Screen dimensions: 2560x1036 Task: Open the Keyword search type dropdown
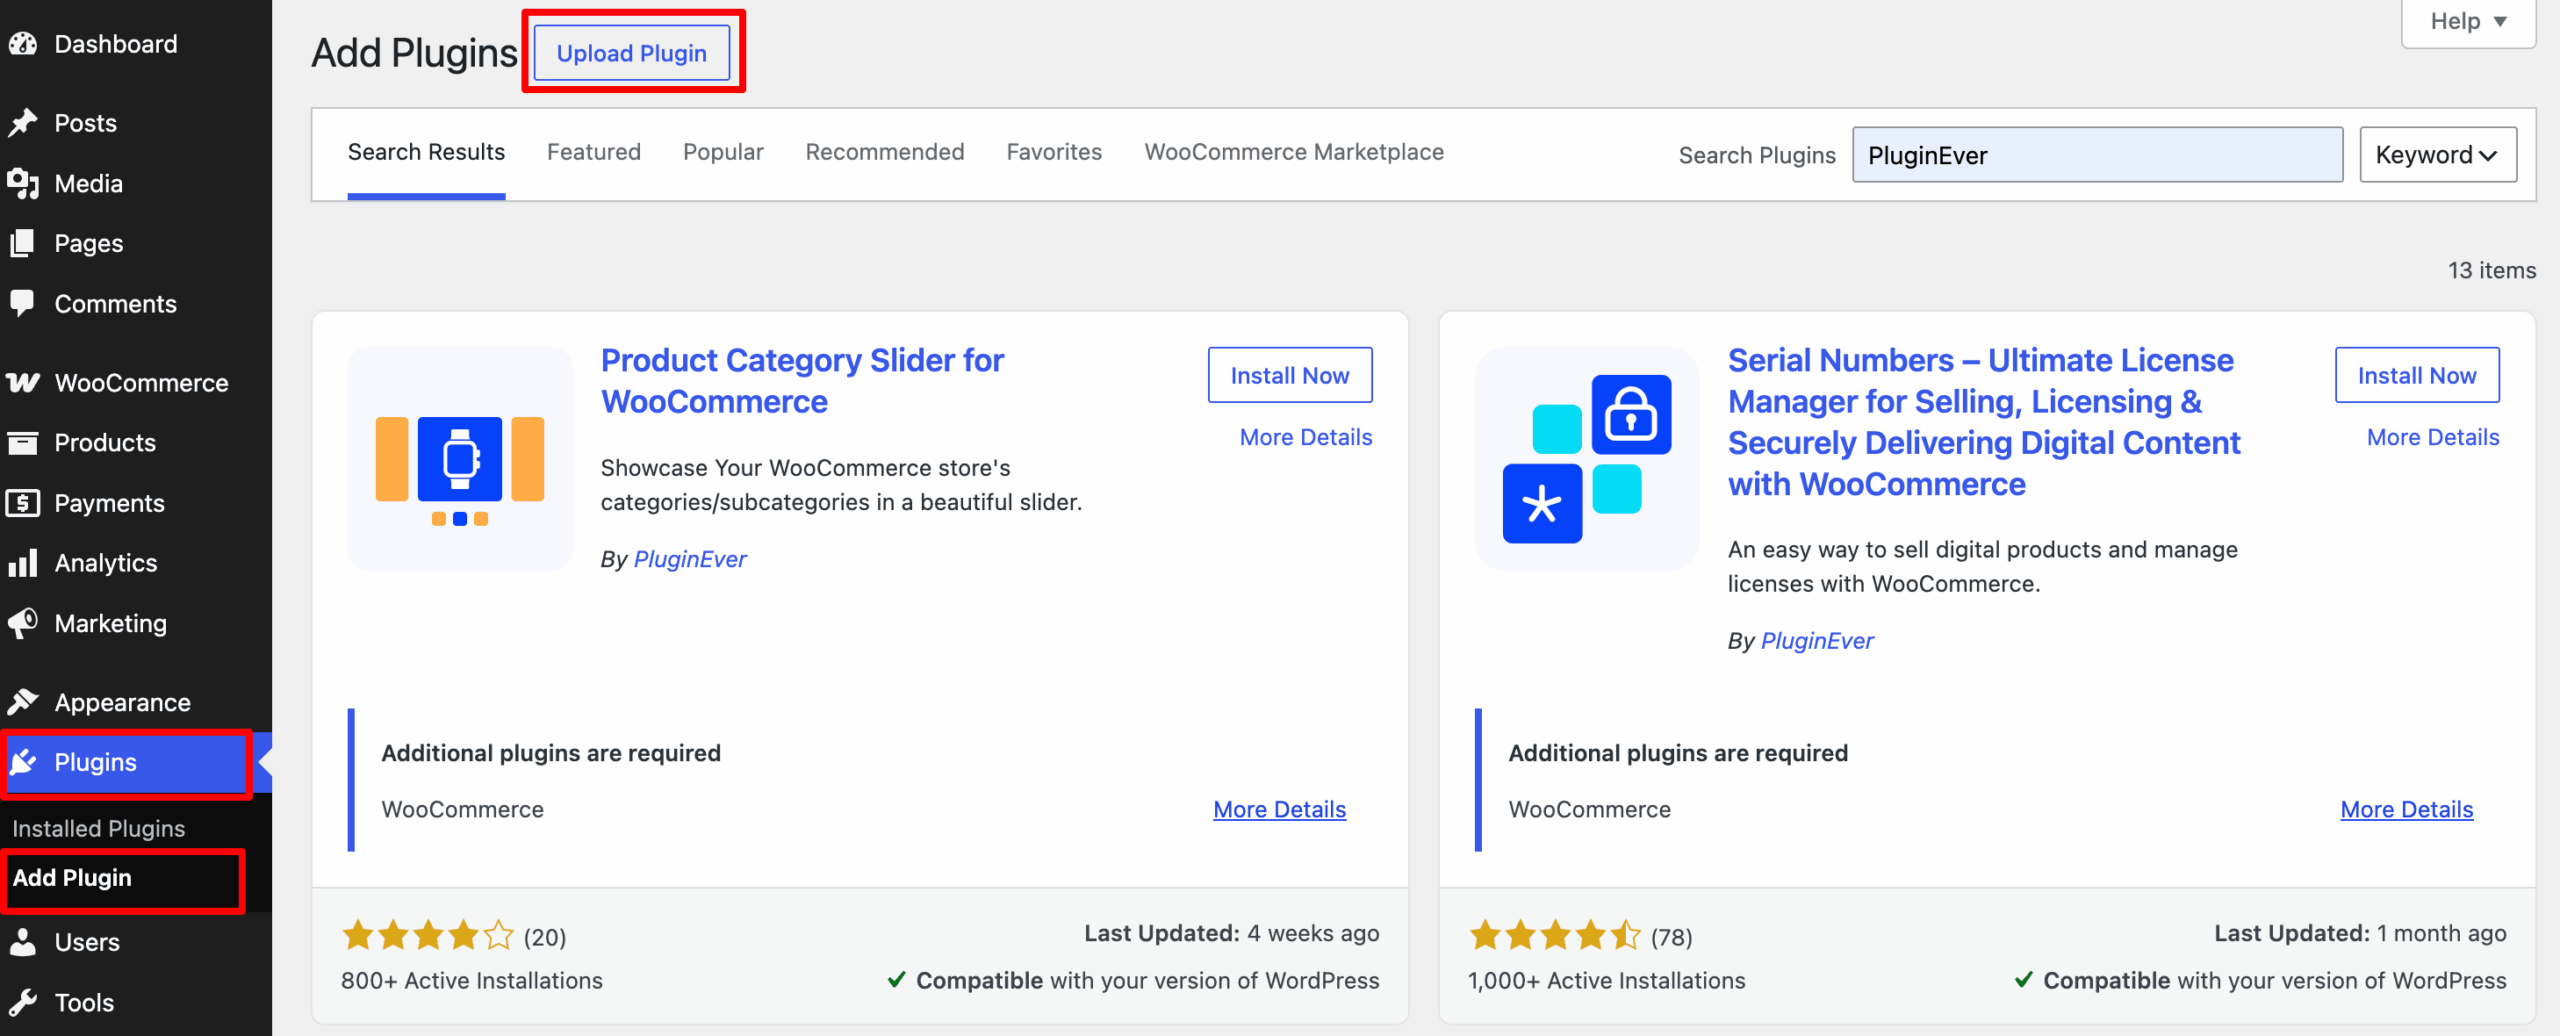point(2438,155)
